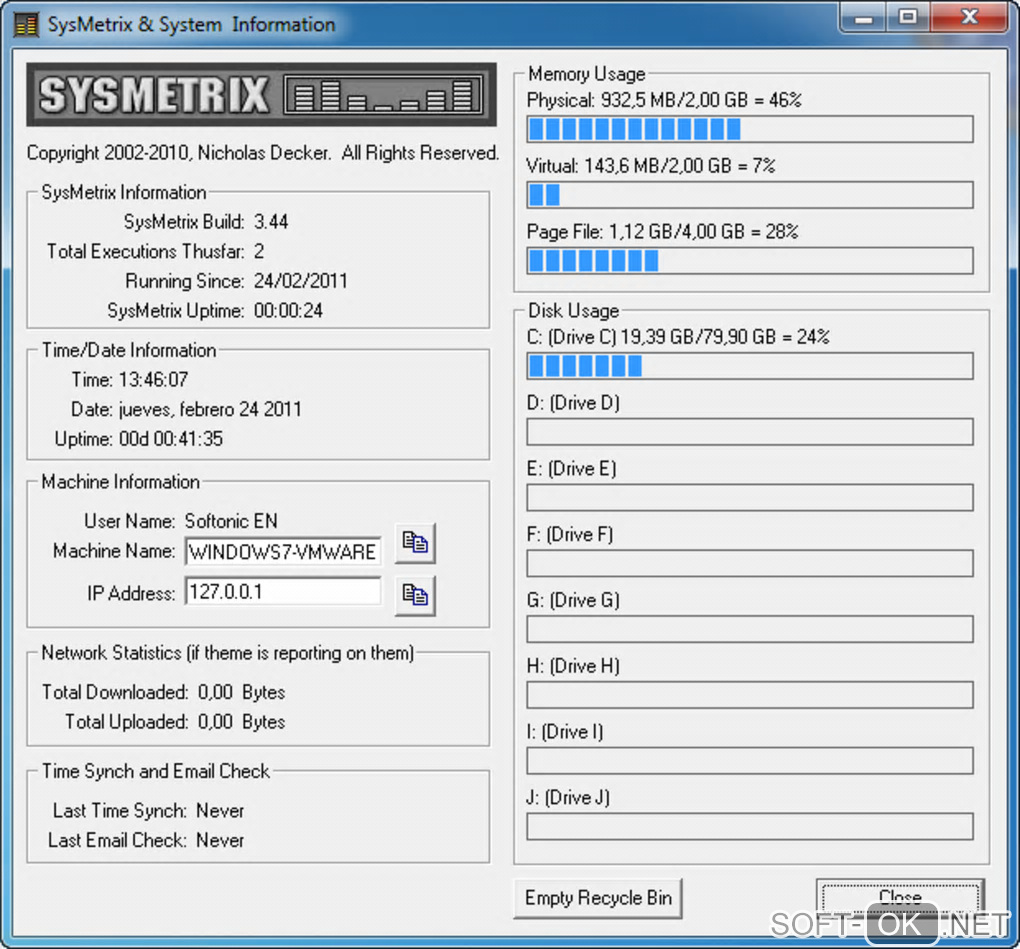
Task: Click the Physical memory usage bar
Action: pyautogui.click(x=750, y=129)
